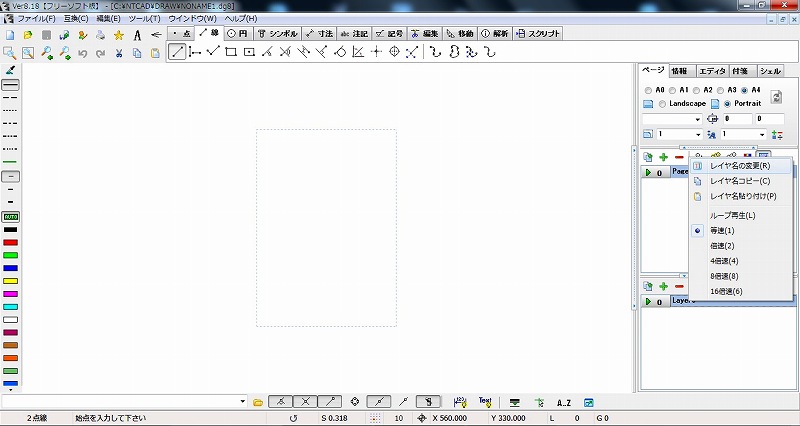Open the 寸法 dimension tool tab
800x426 pixels.
click(x=321, y=33)
